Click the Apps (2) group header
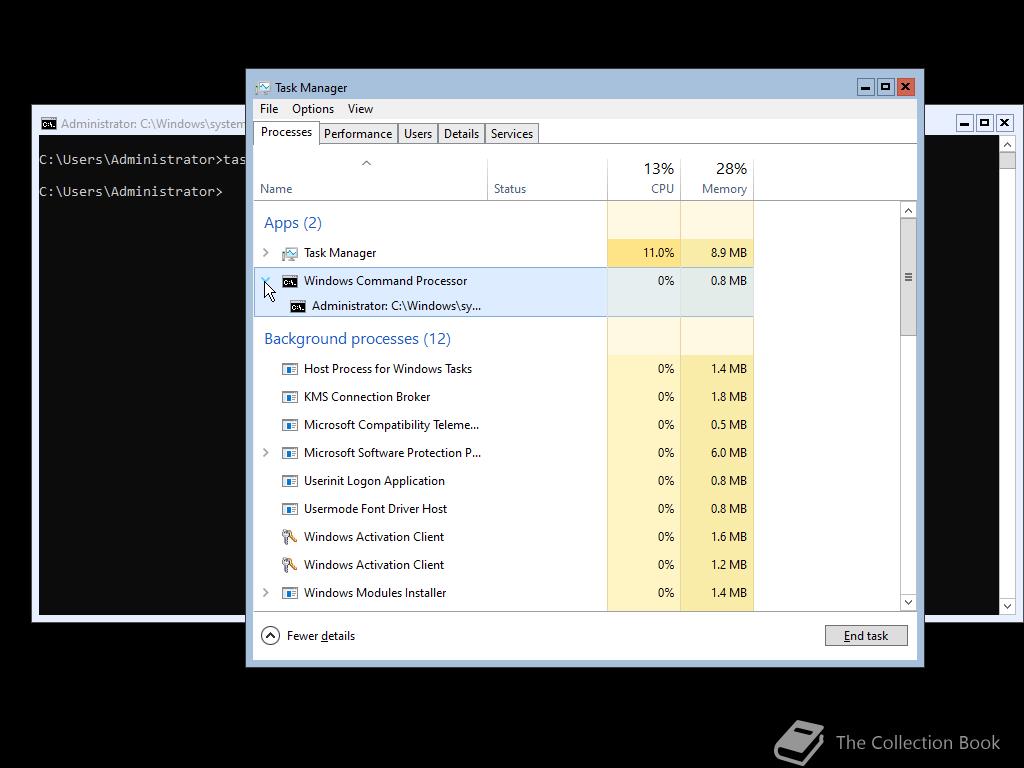Viewport: 1024px width, 768px height. 293,223
